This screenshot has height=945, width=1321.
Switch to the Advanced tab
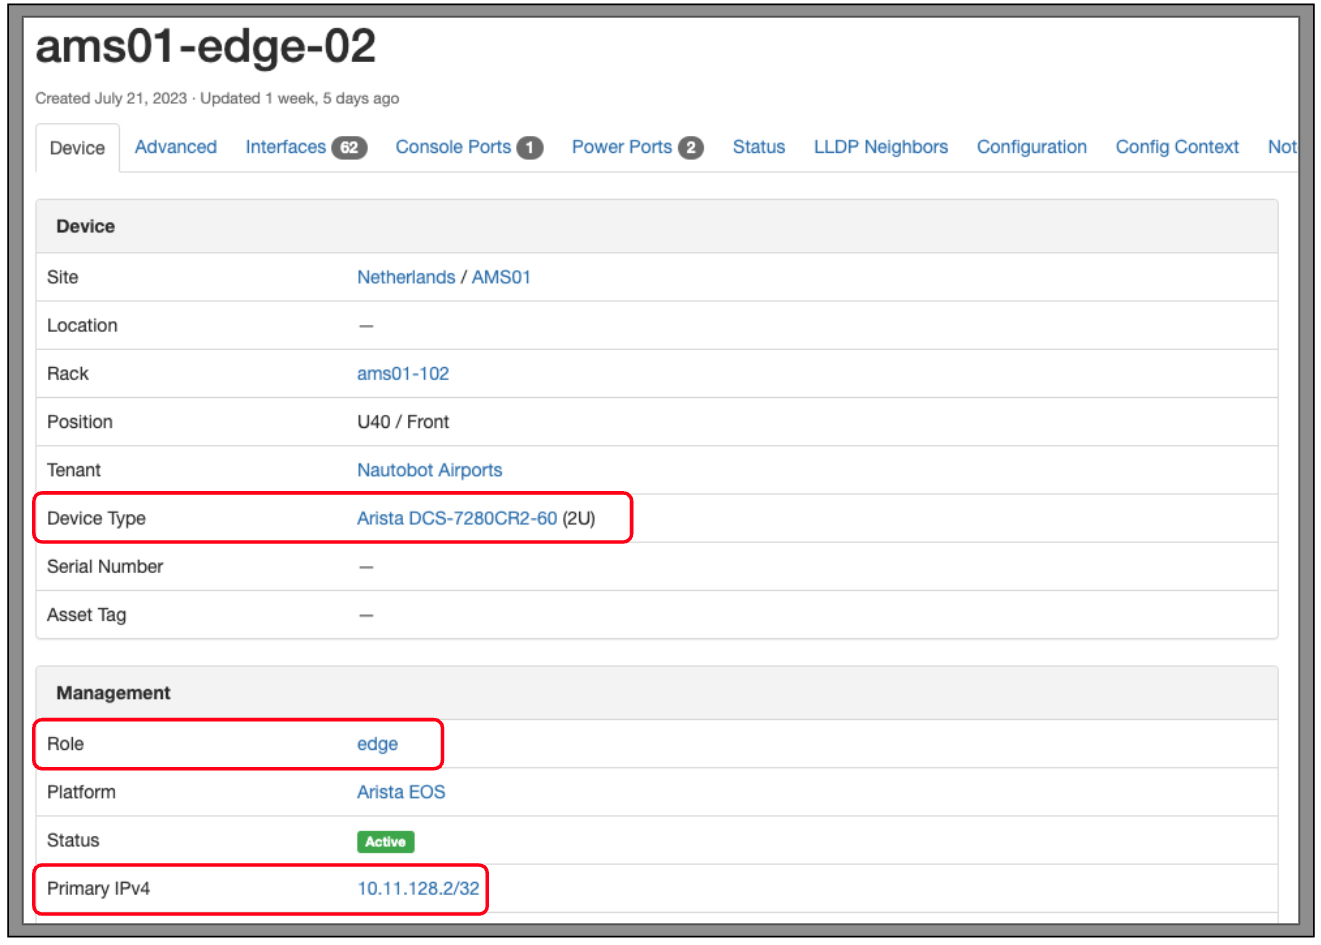click(x=175, y=147)
